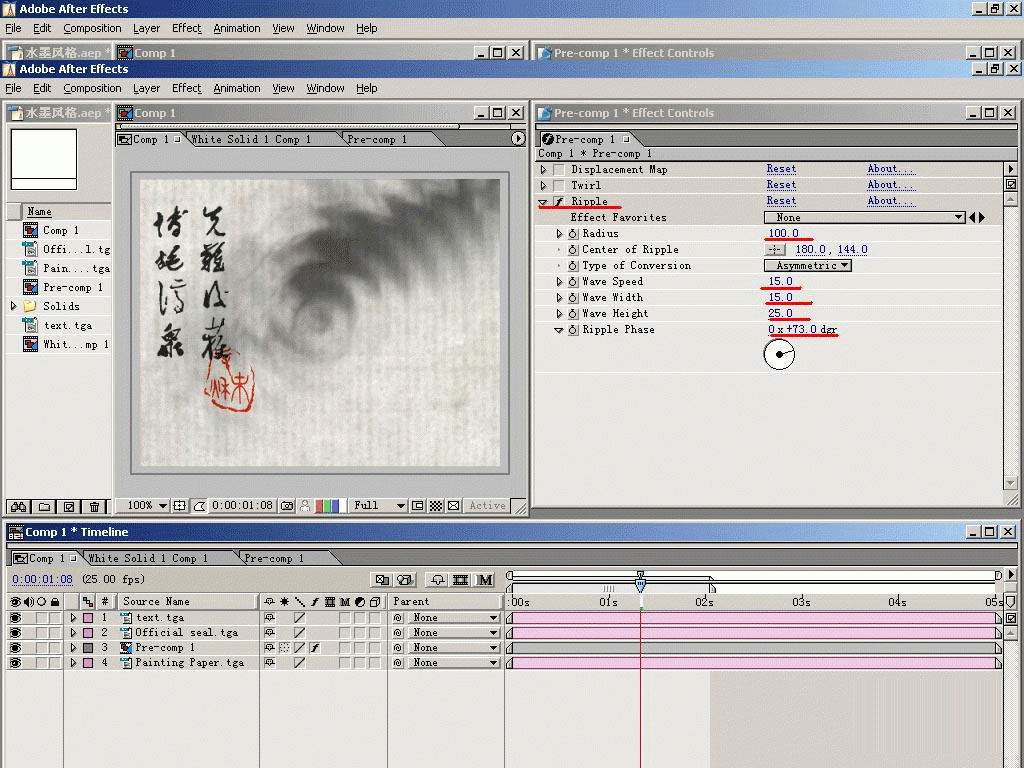The image size is (1024, 768).
Task: Select the Pre-comp 1 tab in Comp window
Action: pyautogui.click(x=377, y=139)
